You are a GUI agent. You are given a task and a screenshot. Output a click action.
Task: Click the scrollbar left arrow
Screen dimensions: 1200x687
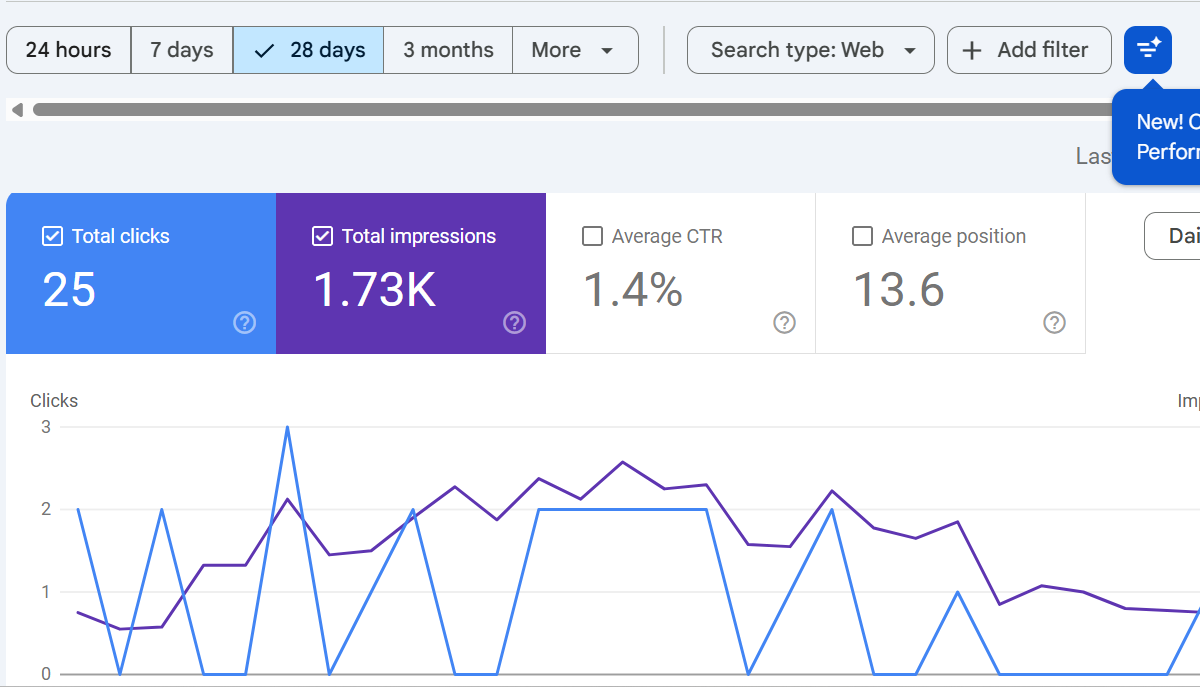(16, 109)
